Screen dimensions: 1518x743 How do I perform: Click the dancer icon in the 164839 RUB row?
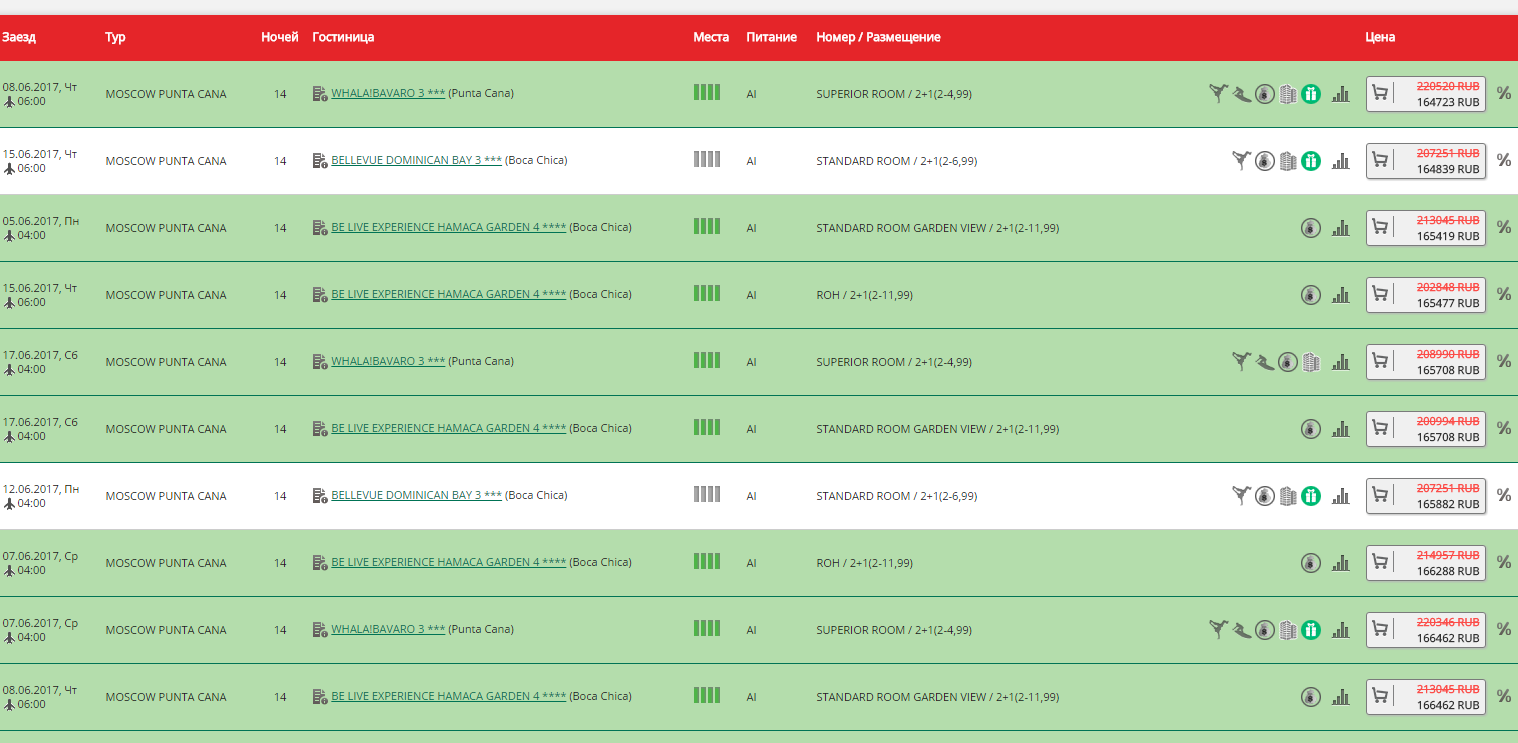[x=1241, y=161]
